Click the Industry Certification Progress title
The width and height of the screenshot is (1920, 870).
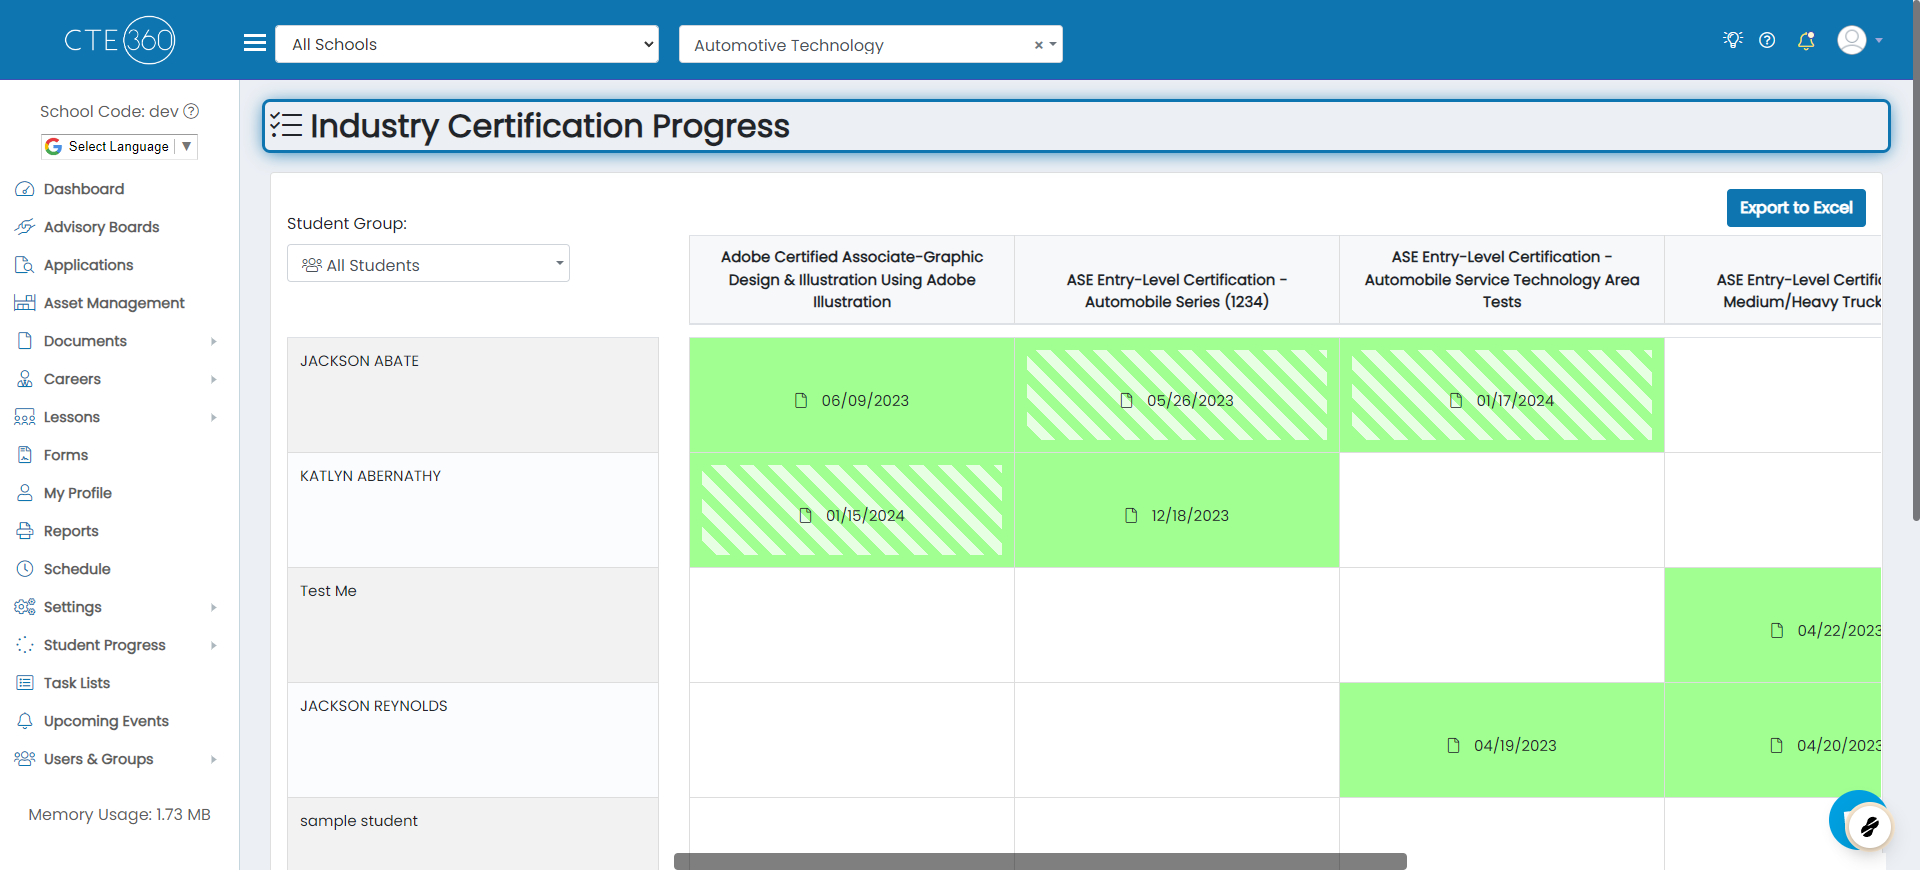tap(549, 126)
